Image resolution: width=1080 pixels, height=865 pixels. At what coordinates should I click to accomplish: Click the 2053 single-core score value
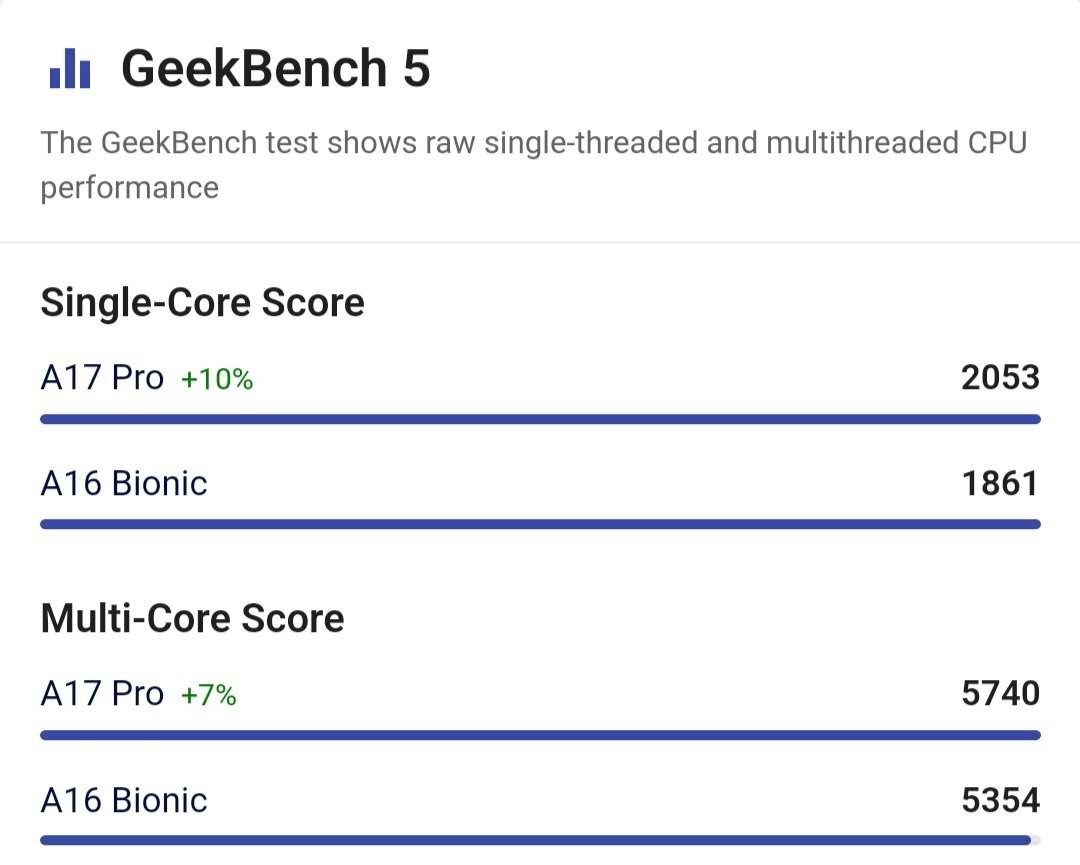1000,377
